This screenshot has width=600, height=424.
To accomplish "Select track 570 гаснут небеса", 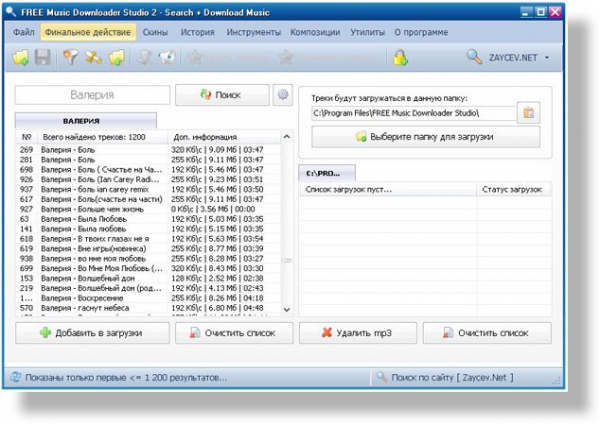I will point(148,308).
